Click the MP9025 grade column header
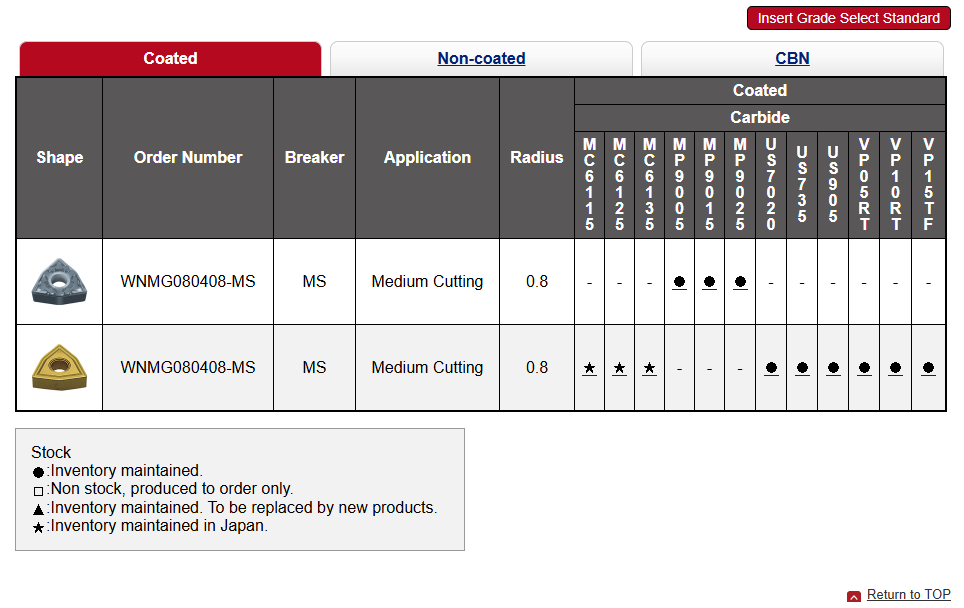 click(740, 184)
